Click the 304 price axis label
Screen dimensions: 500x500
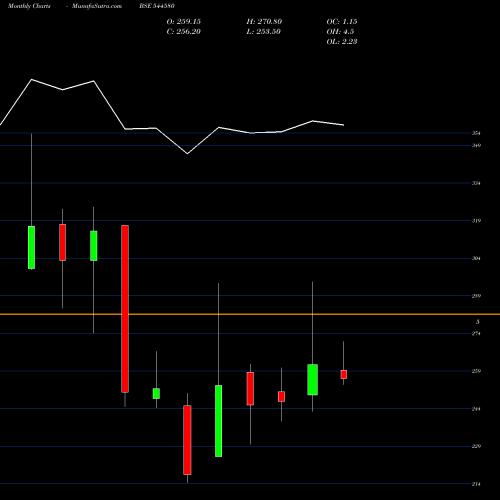click(476, 258)
